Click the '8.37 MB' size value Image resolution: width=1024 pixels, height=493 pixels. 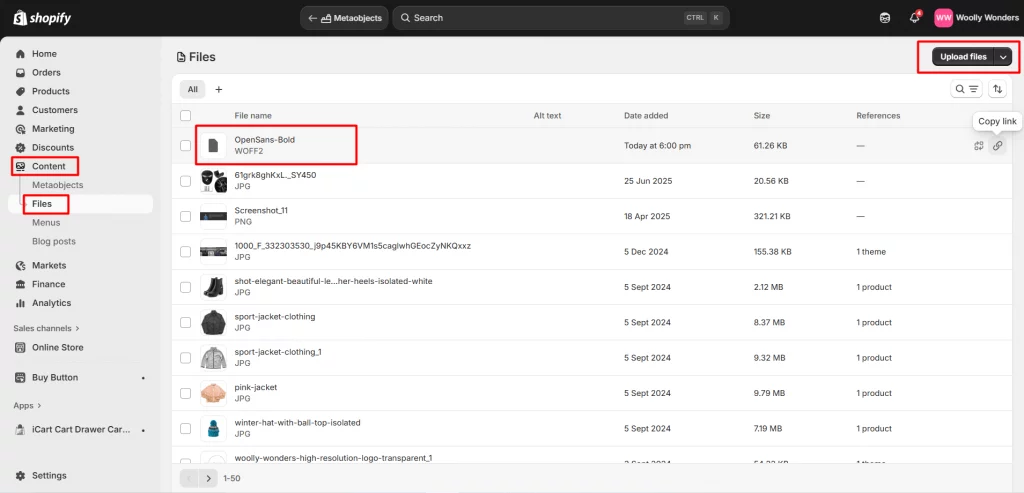pos(769,323)
